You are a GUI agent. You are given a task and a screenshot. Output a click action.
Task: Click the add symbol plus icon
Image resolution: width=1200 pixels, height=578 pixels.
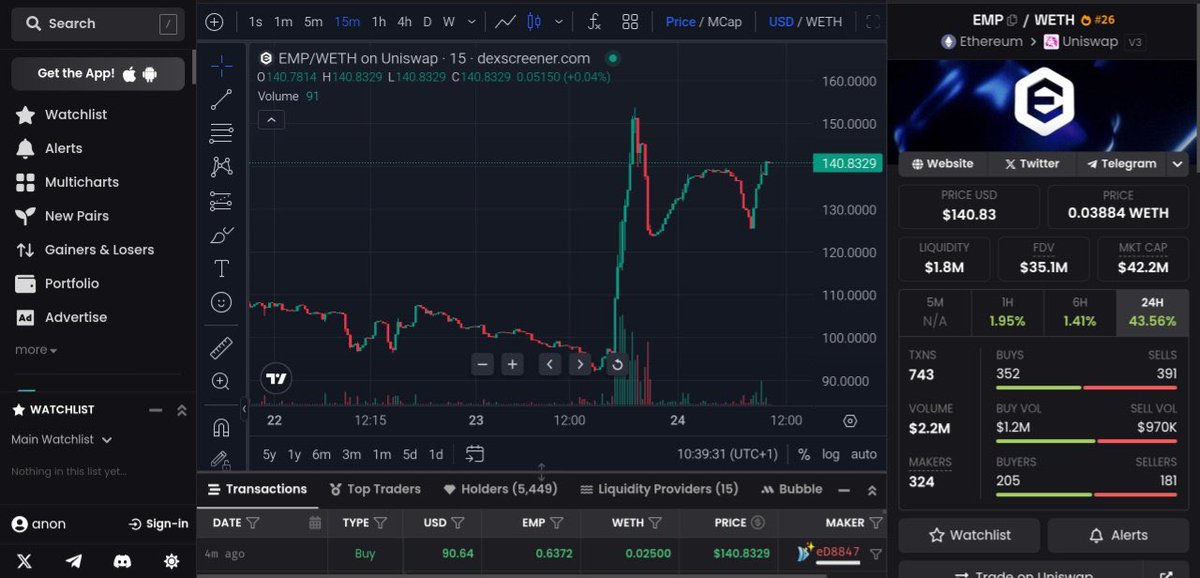pos(215,21)
